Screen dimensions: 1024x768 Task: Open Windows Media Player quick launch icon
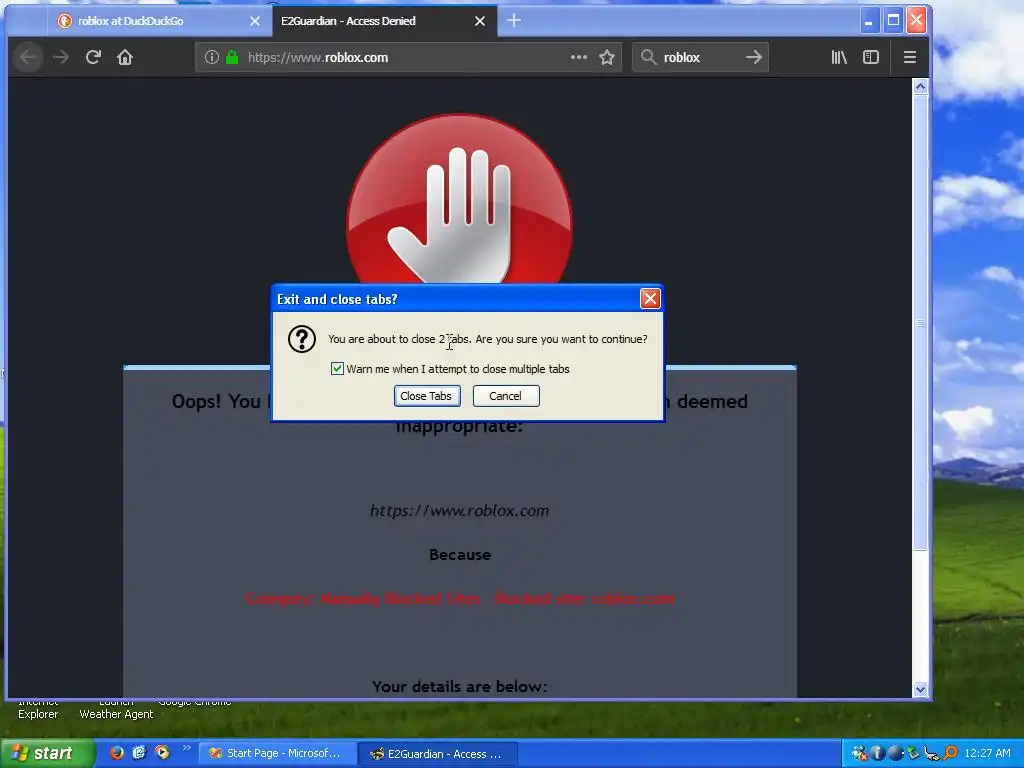[162, 753]
